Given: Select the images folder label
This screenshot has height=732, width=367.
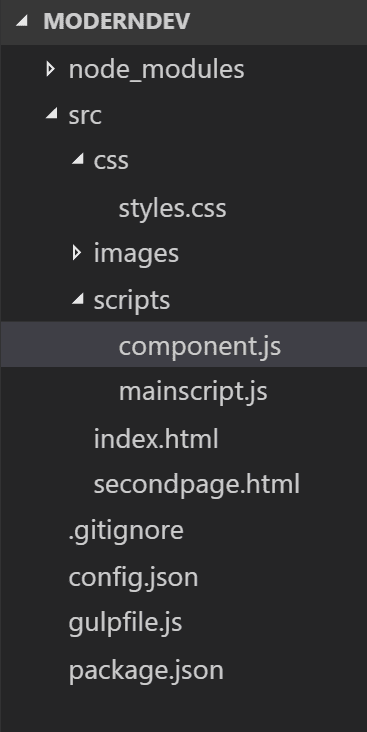Looking at the screenshot, I should tap(136, 254).
